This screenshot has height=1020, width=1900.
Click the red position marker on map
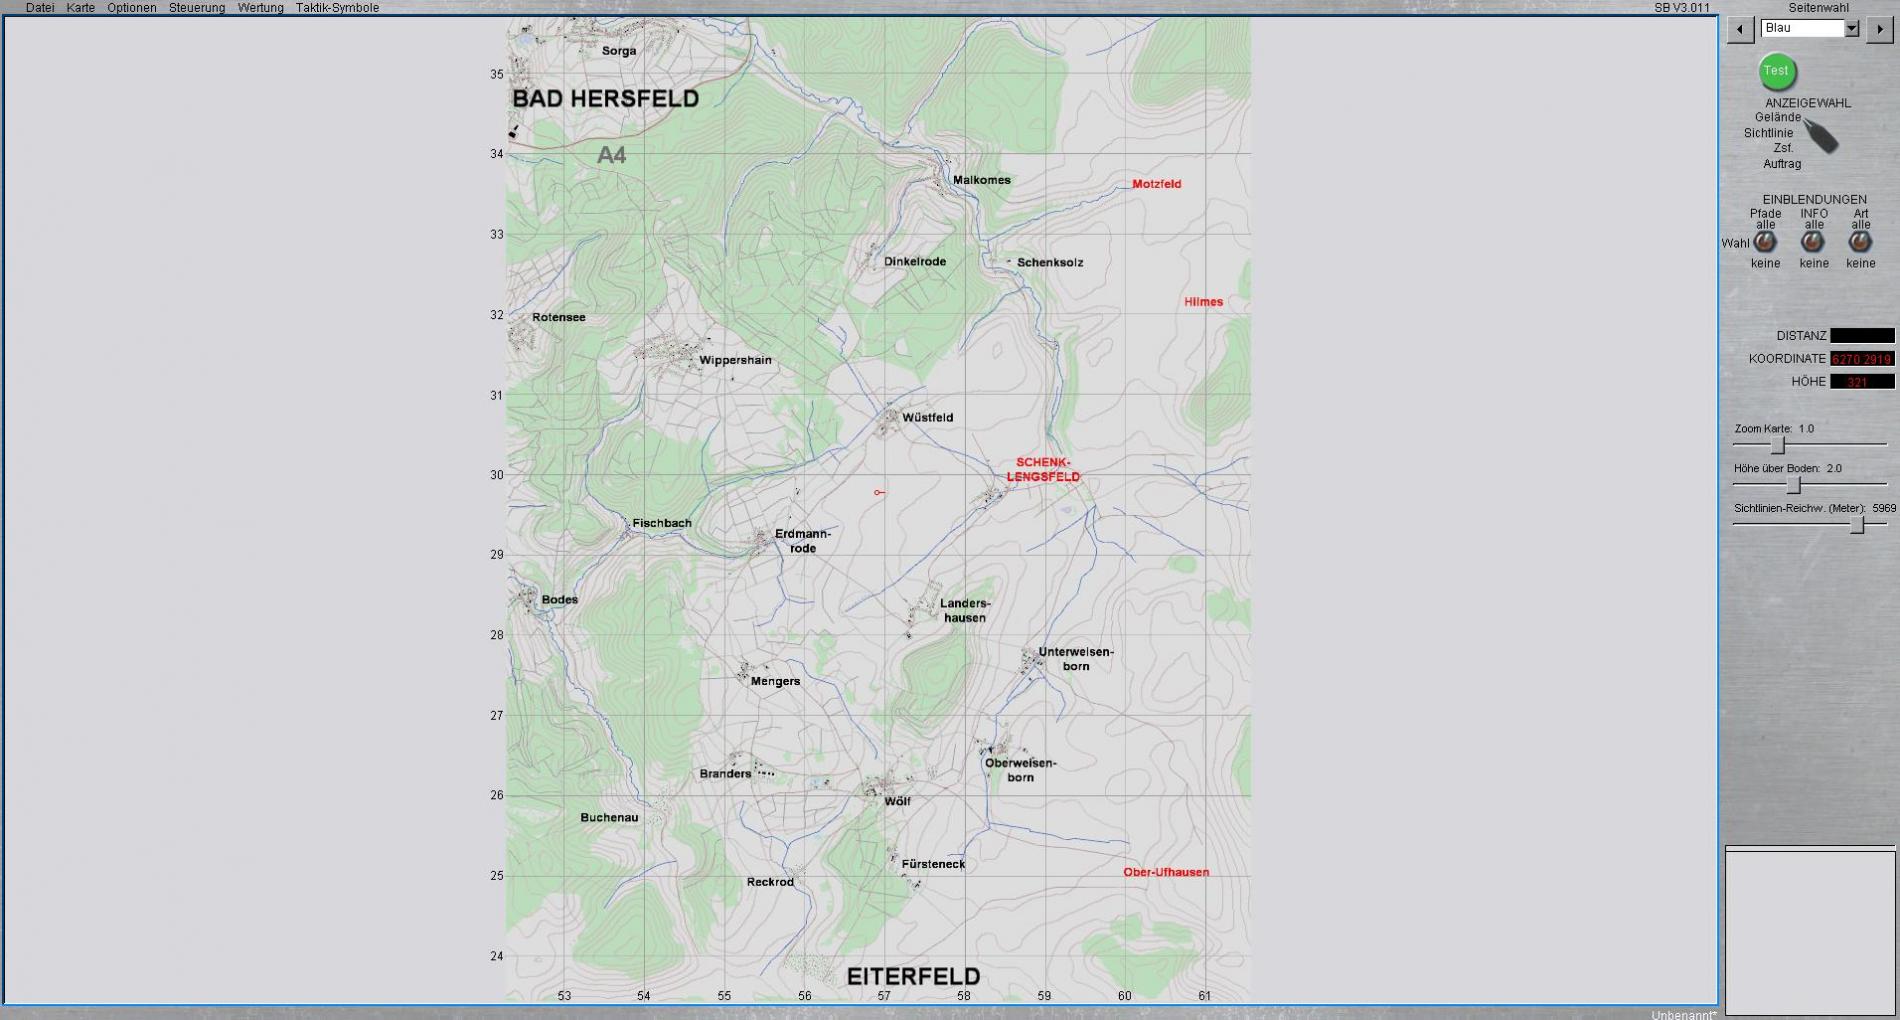click(878, 492)
